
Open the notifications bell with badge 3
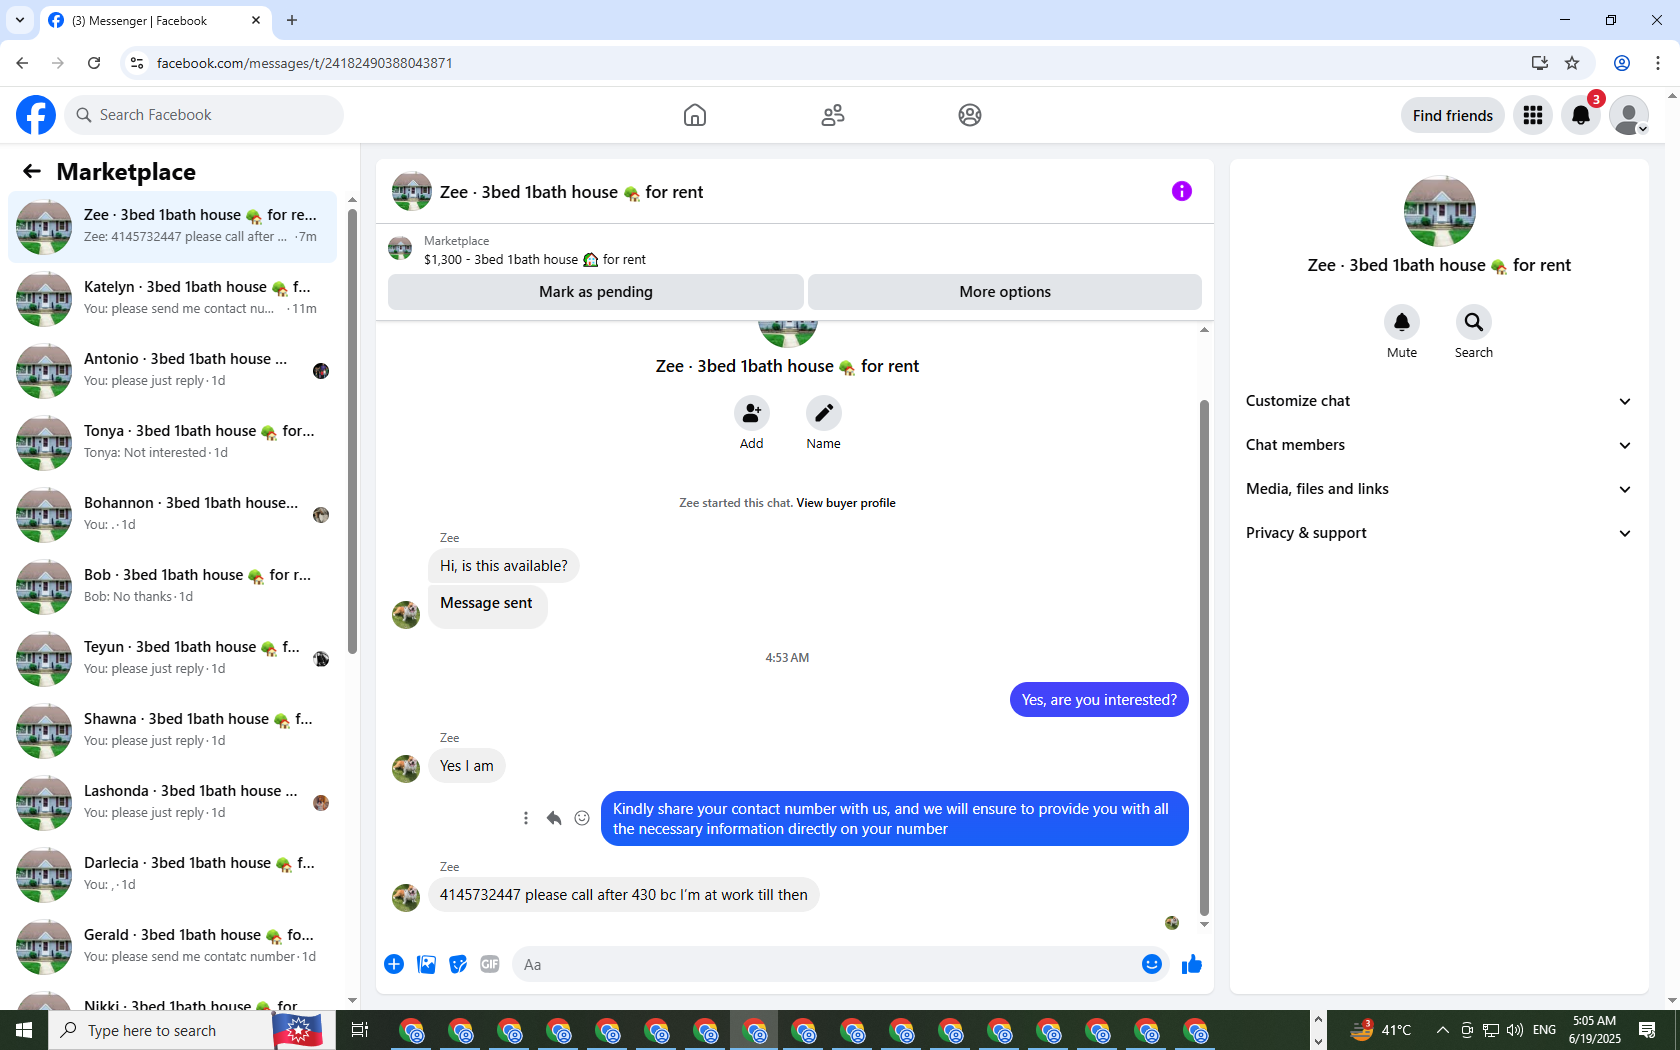tap(1581, 115)
